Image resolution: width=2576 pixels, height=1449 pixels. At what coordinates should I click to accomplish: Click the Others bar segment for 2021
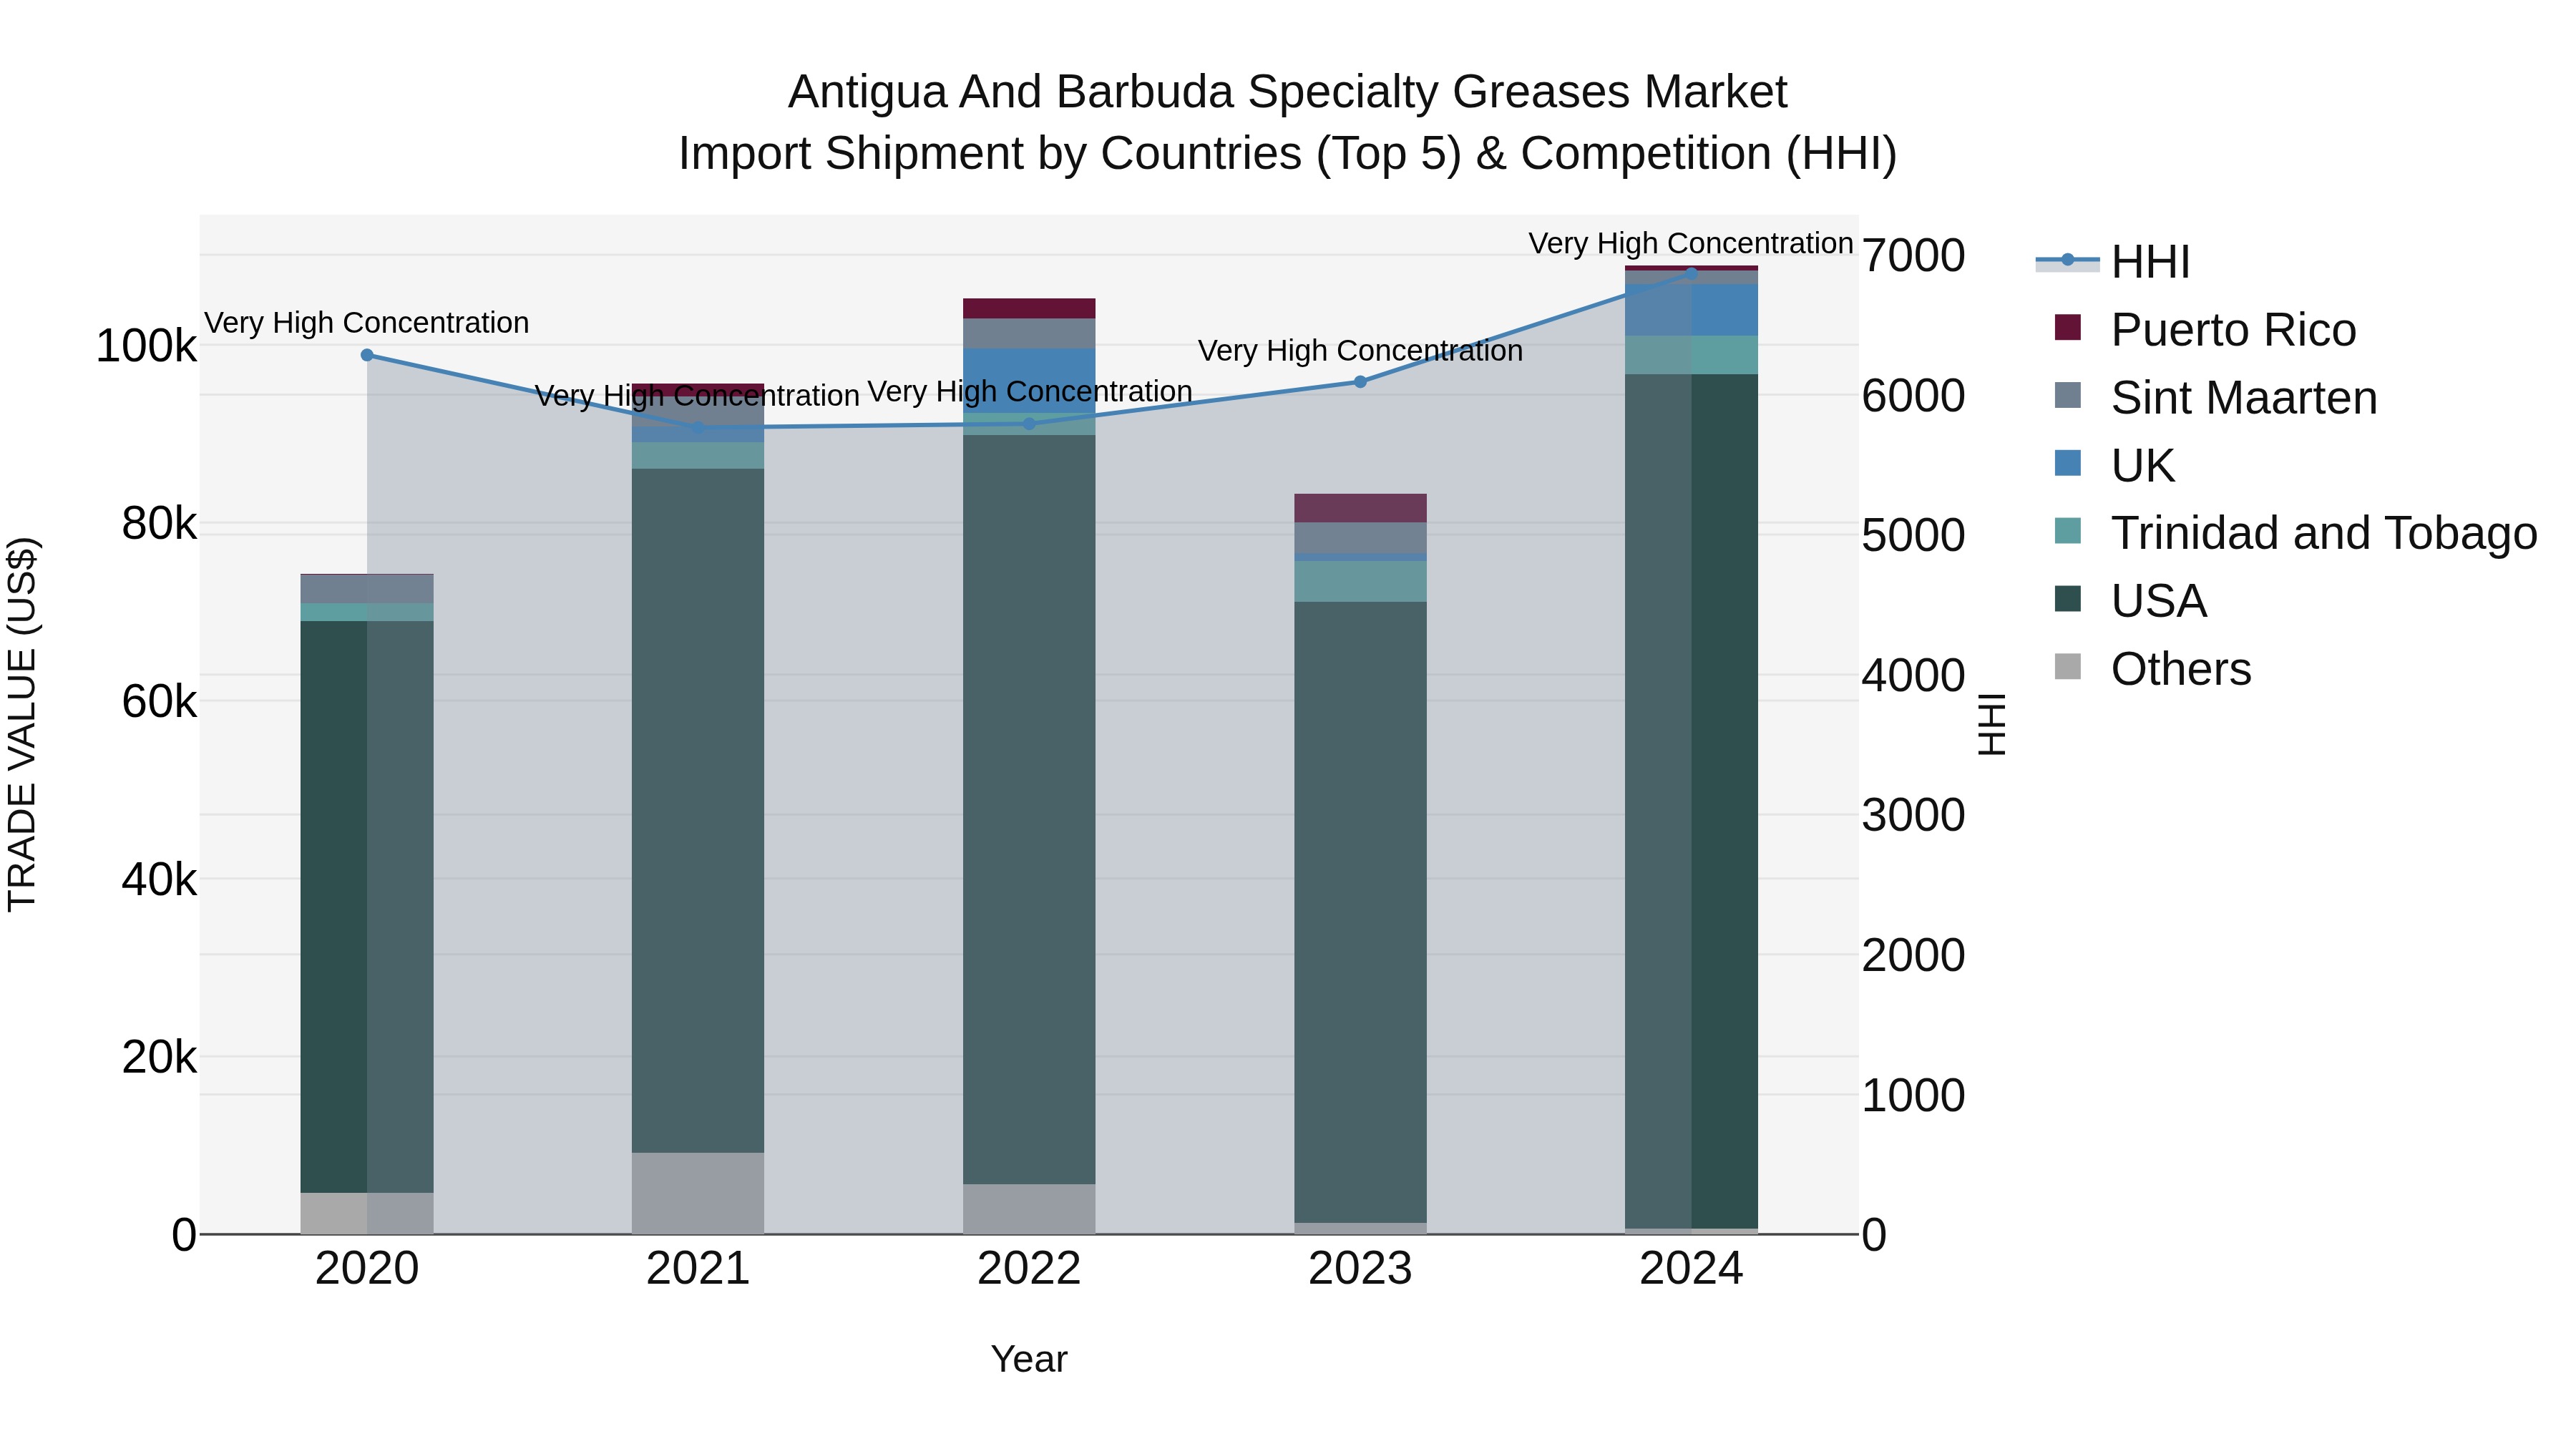pyautogui.click(x=698, y=1193)
